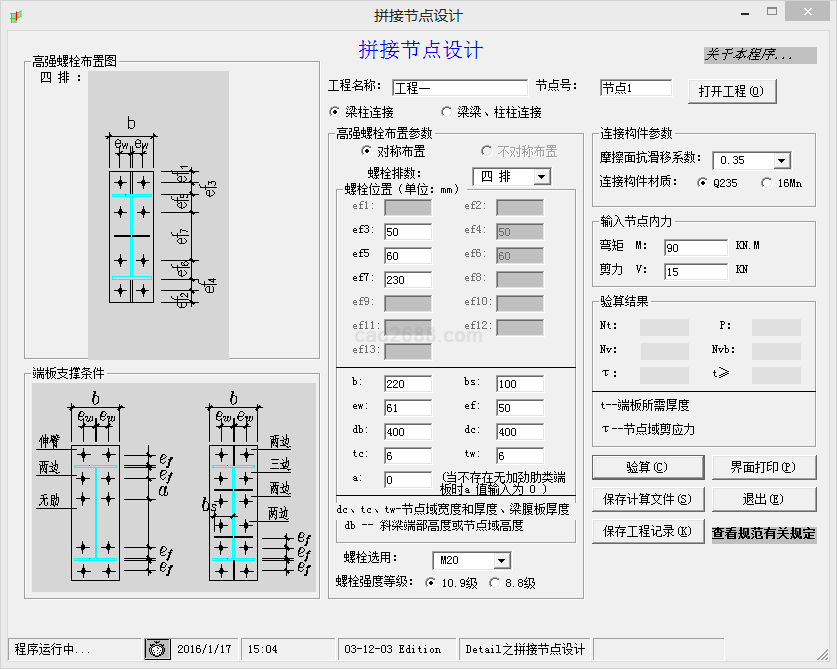Click 保存计算文件 button
This screenshot has height=669, width=837.
click(647, 499)
